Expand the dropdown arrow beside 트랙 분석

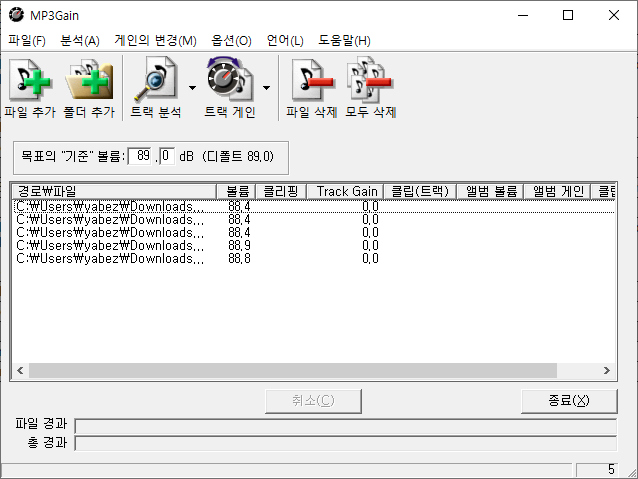click(x=192, y=87)
